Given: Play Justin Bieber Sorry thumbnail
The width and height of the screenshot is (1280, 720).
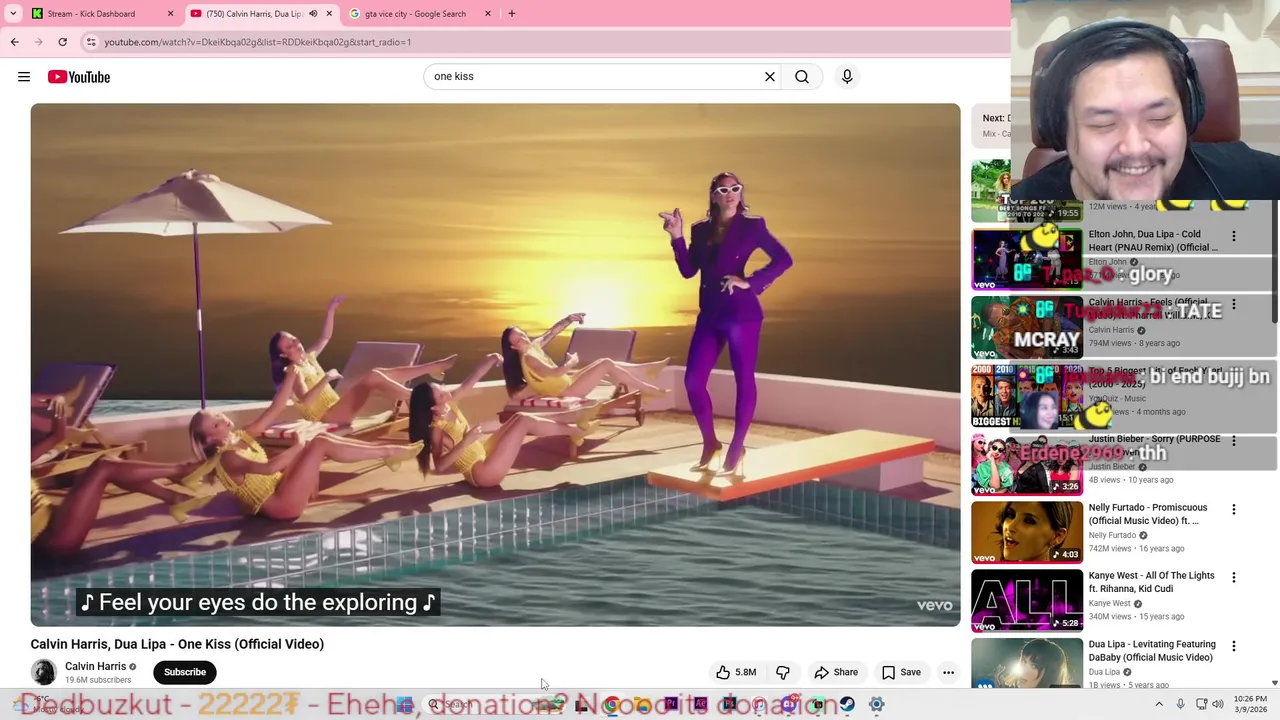Looking at the screenshot, I should pyautogui.click(x=1027, y=465).
